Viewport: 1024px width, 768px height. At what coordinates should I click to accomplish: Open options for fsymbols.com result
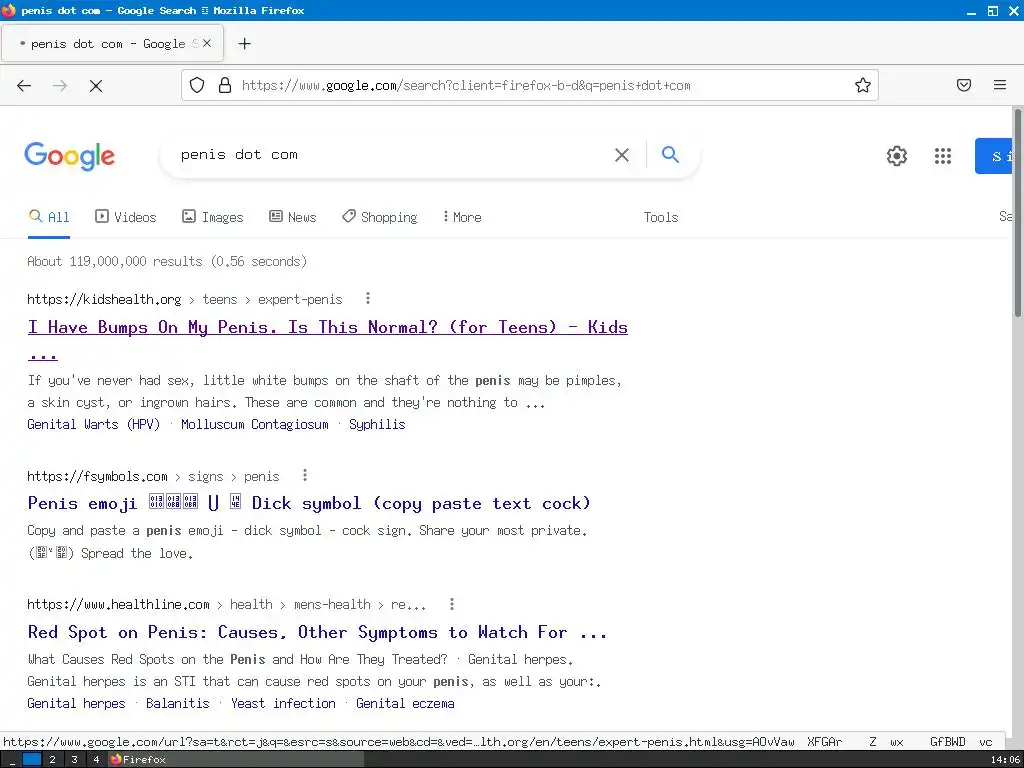click(x=305, y=475)
